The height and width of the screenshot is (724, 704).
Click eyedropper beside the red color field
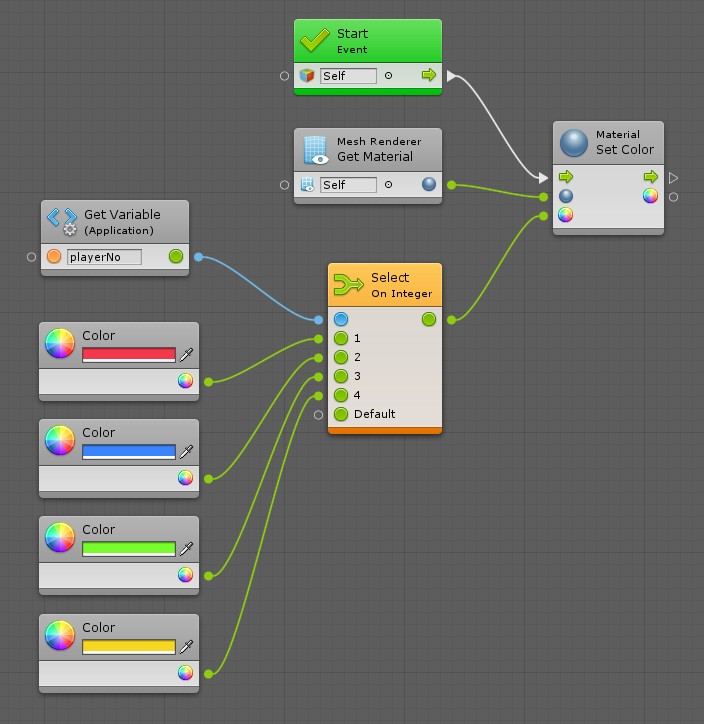click(x=186, y=354)
